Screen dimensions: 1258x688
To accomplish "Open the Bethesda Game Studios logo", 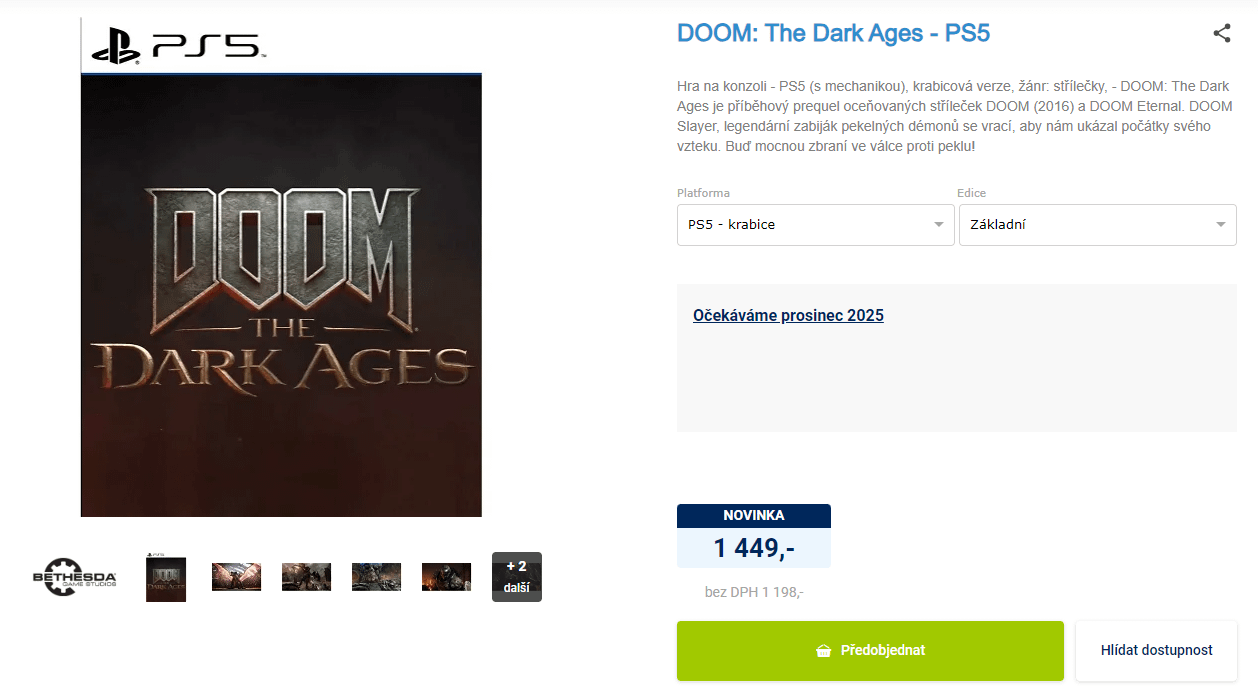I will coord(75,577).
